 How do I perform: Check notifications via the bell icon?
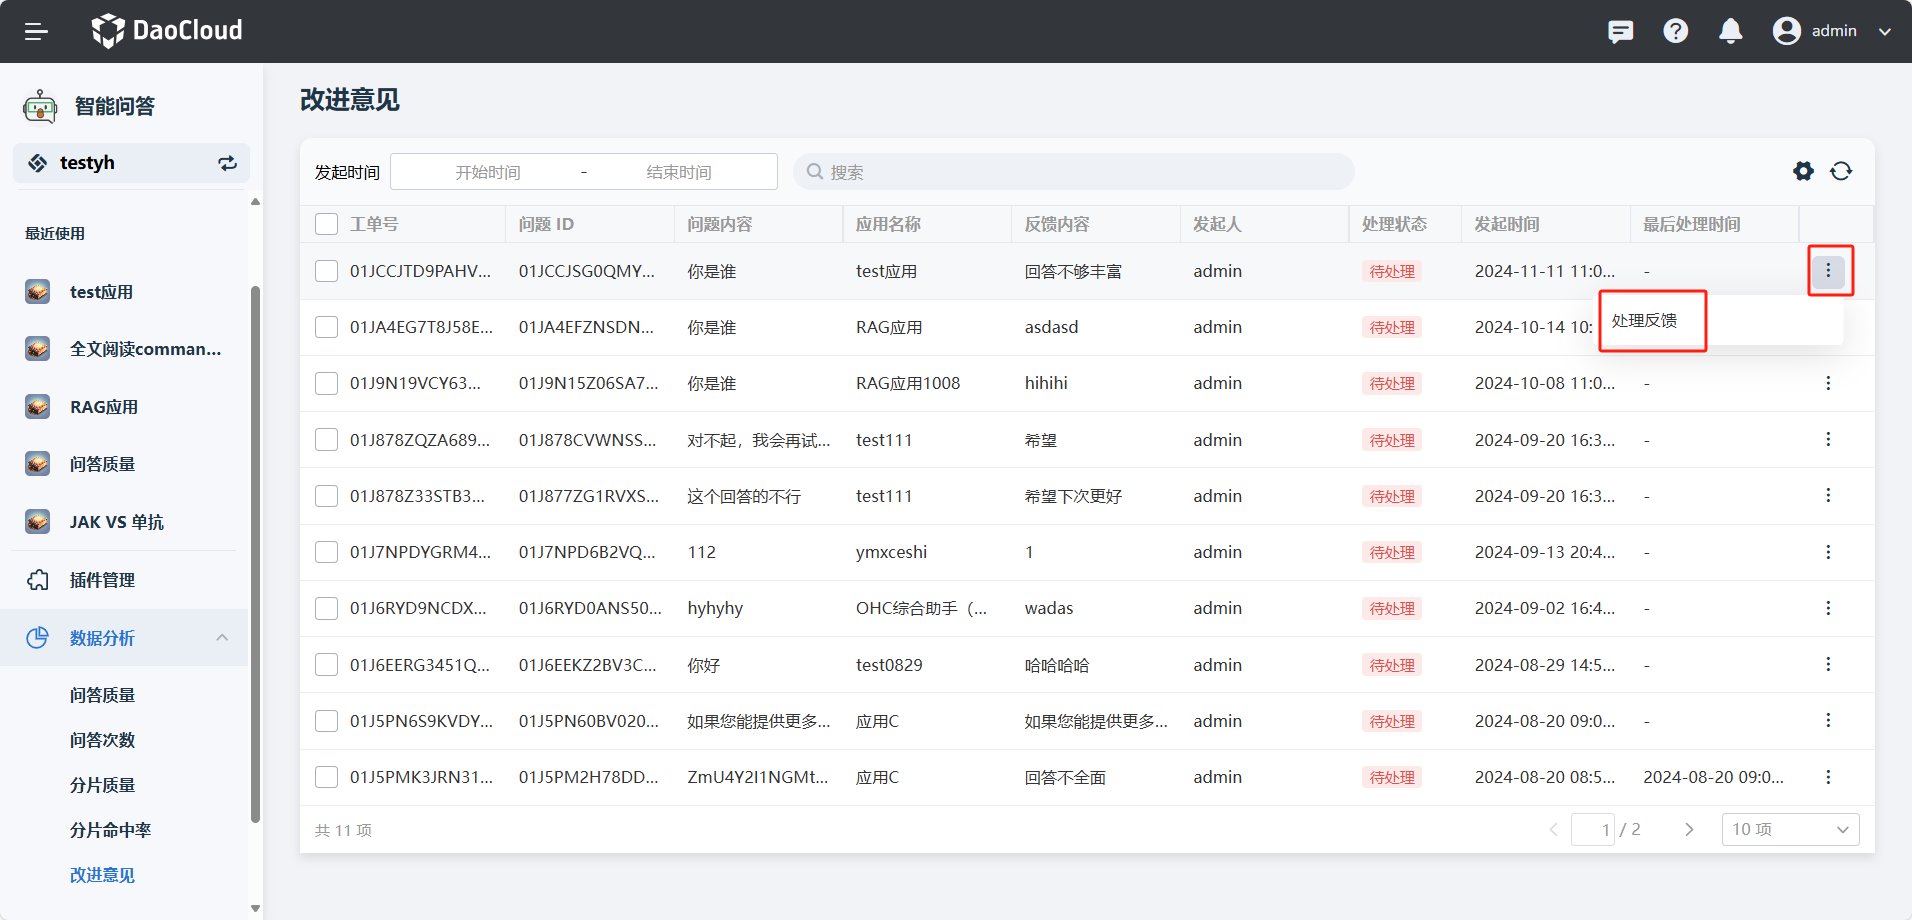click(x=1730, y=31)
